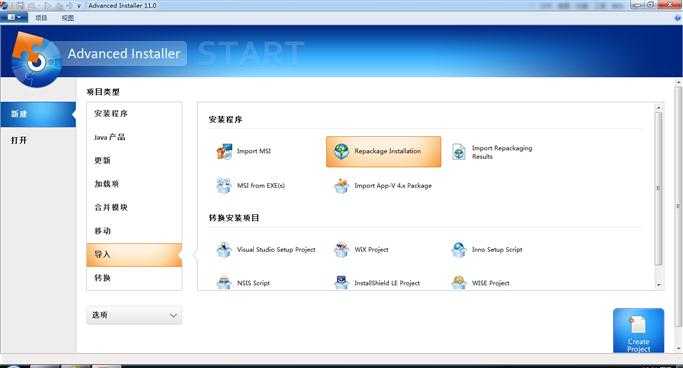683x368 pixels.
Task: Select the 转换 category
Action: pos(134,278)
